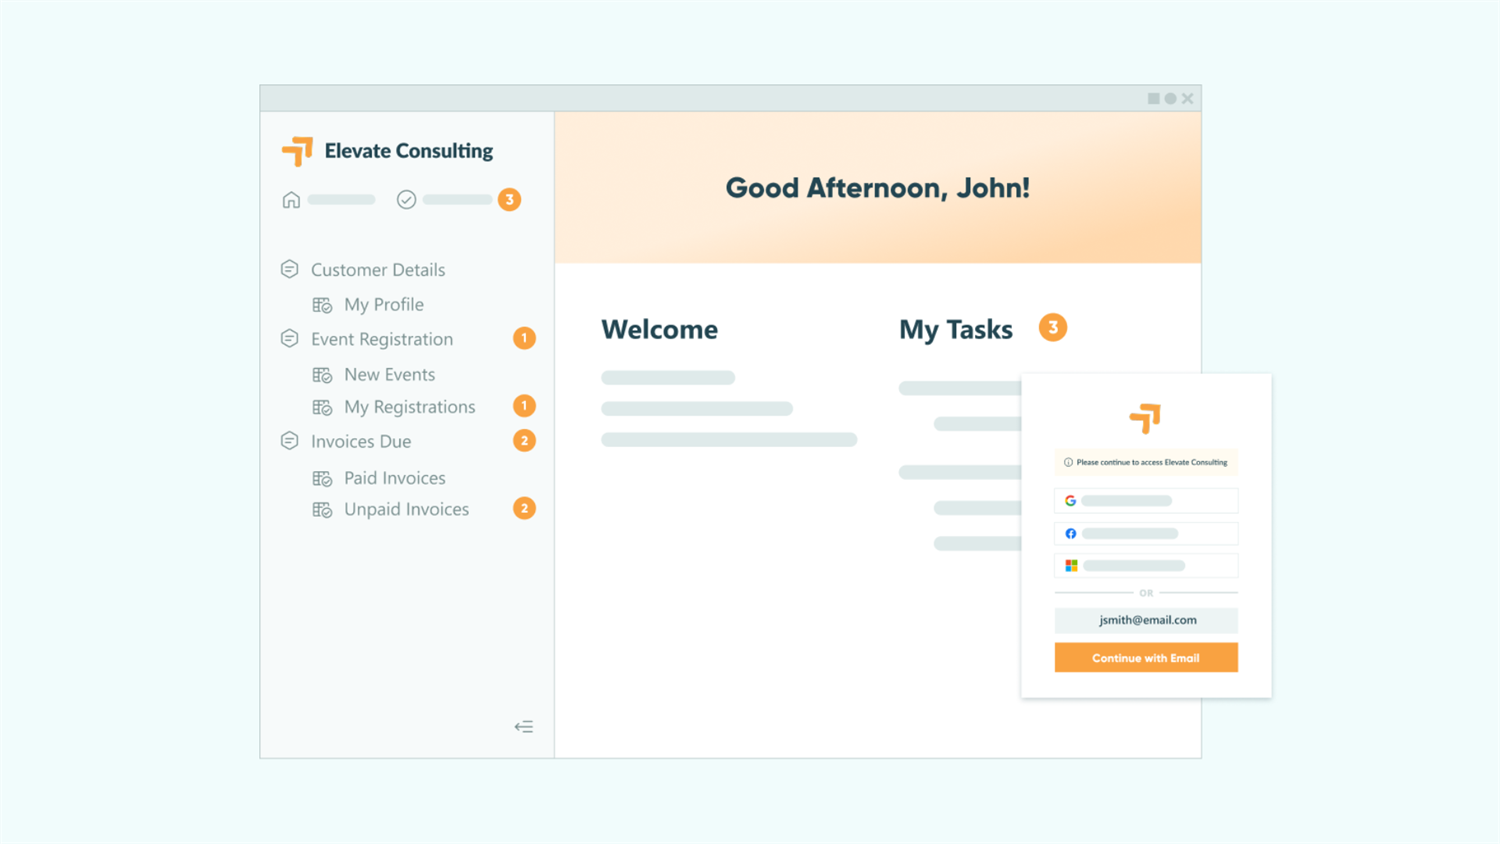The width and height of the screenshot is (1500, 844).
Task: Click the My Registrations icon
Action: [323, 407]
